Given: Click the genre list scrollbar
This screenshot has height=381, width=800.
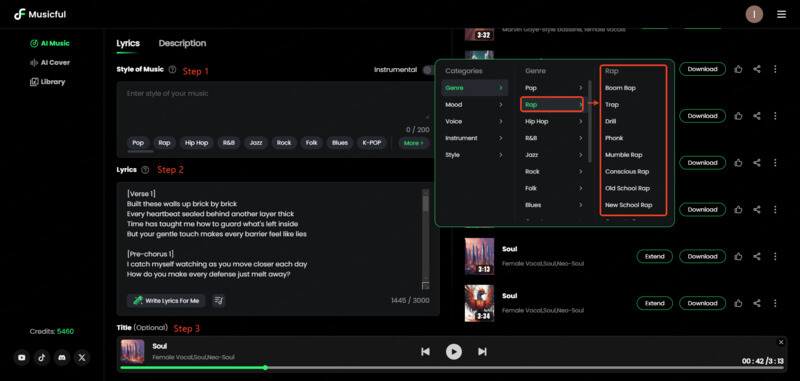Looking at the screenshot, I should click(590, 121).
